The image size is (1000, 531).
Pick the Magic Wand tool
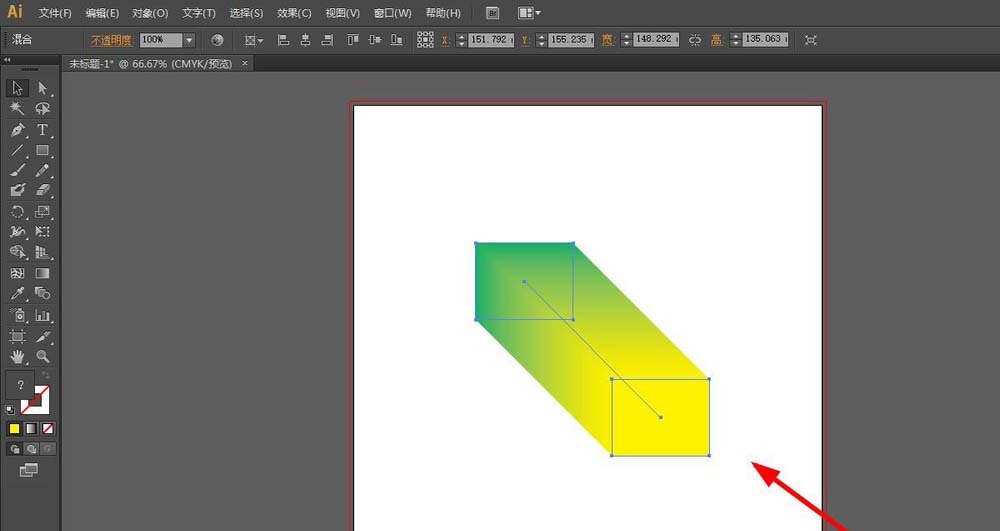pyautogui.click(x=17, y=109)
